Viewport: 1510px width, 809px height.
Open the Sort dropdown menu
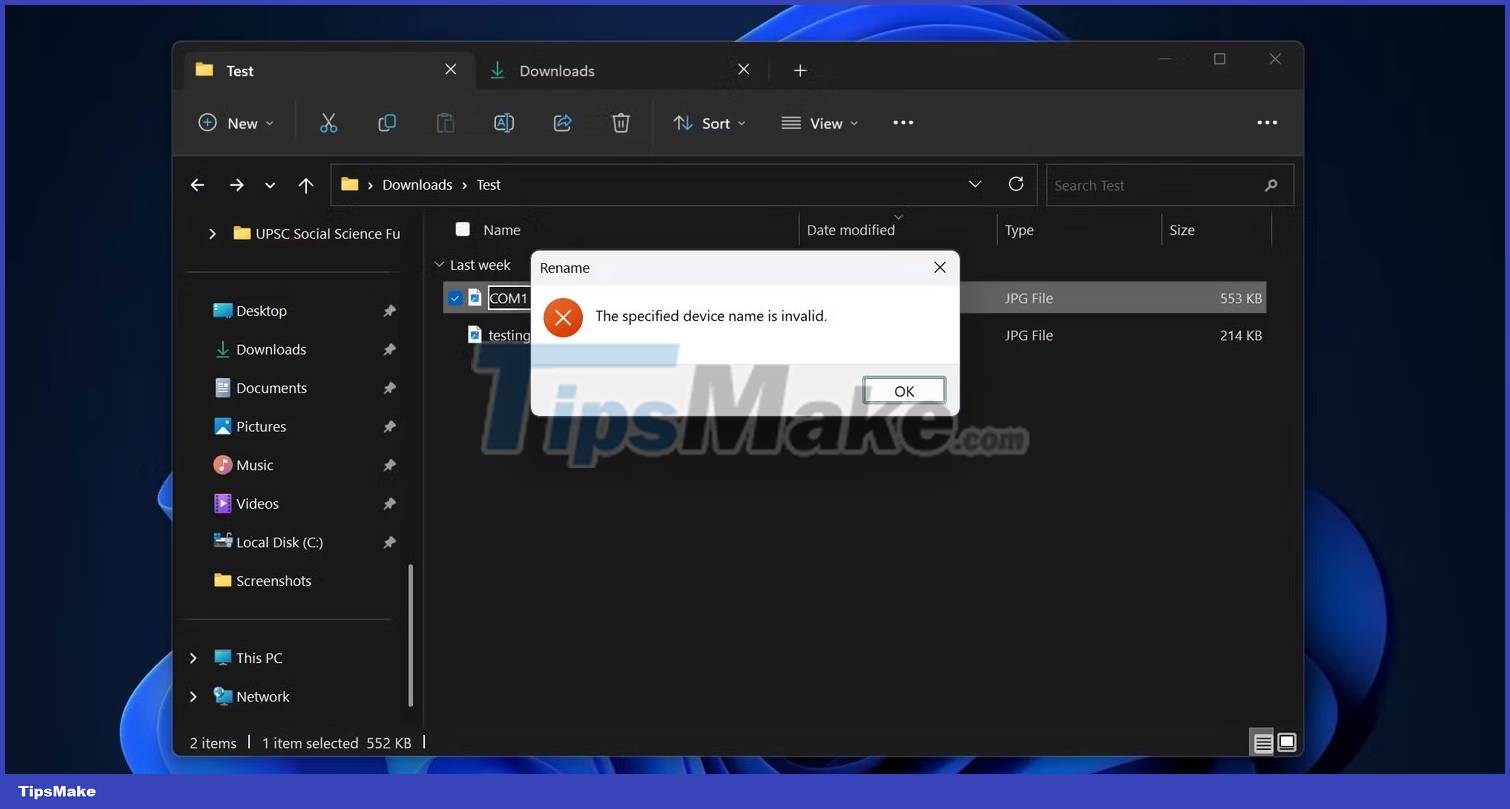click(710, 122)
